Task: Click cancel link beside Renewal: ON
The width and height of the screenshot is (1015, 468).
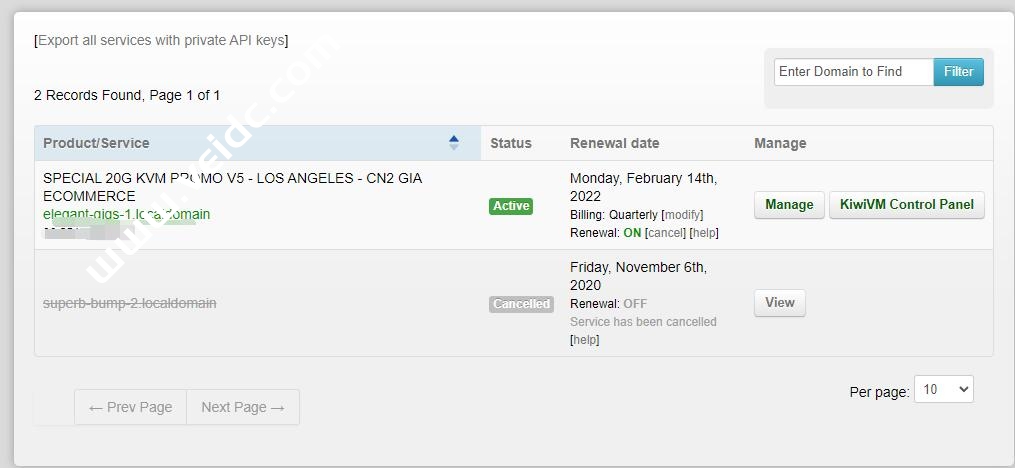Action: (x=665, y=233)
